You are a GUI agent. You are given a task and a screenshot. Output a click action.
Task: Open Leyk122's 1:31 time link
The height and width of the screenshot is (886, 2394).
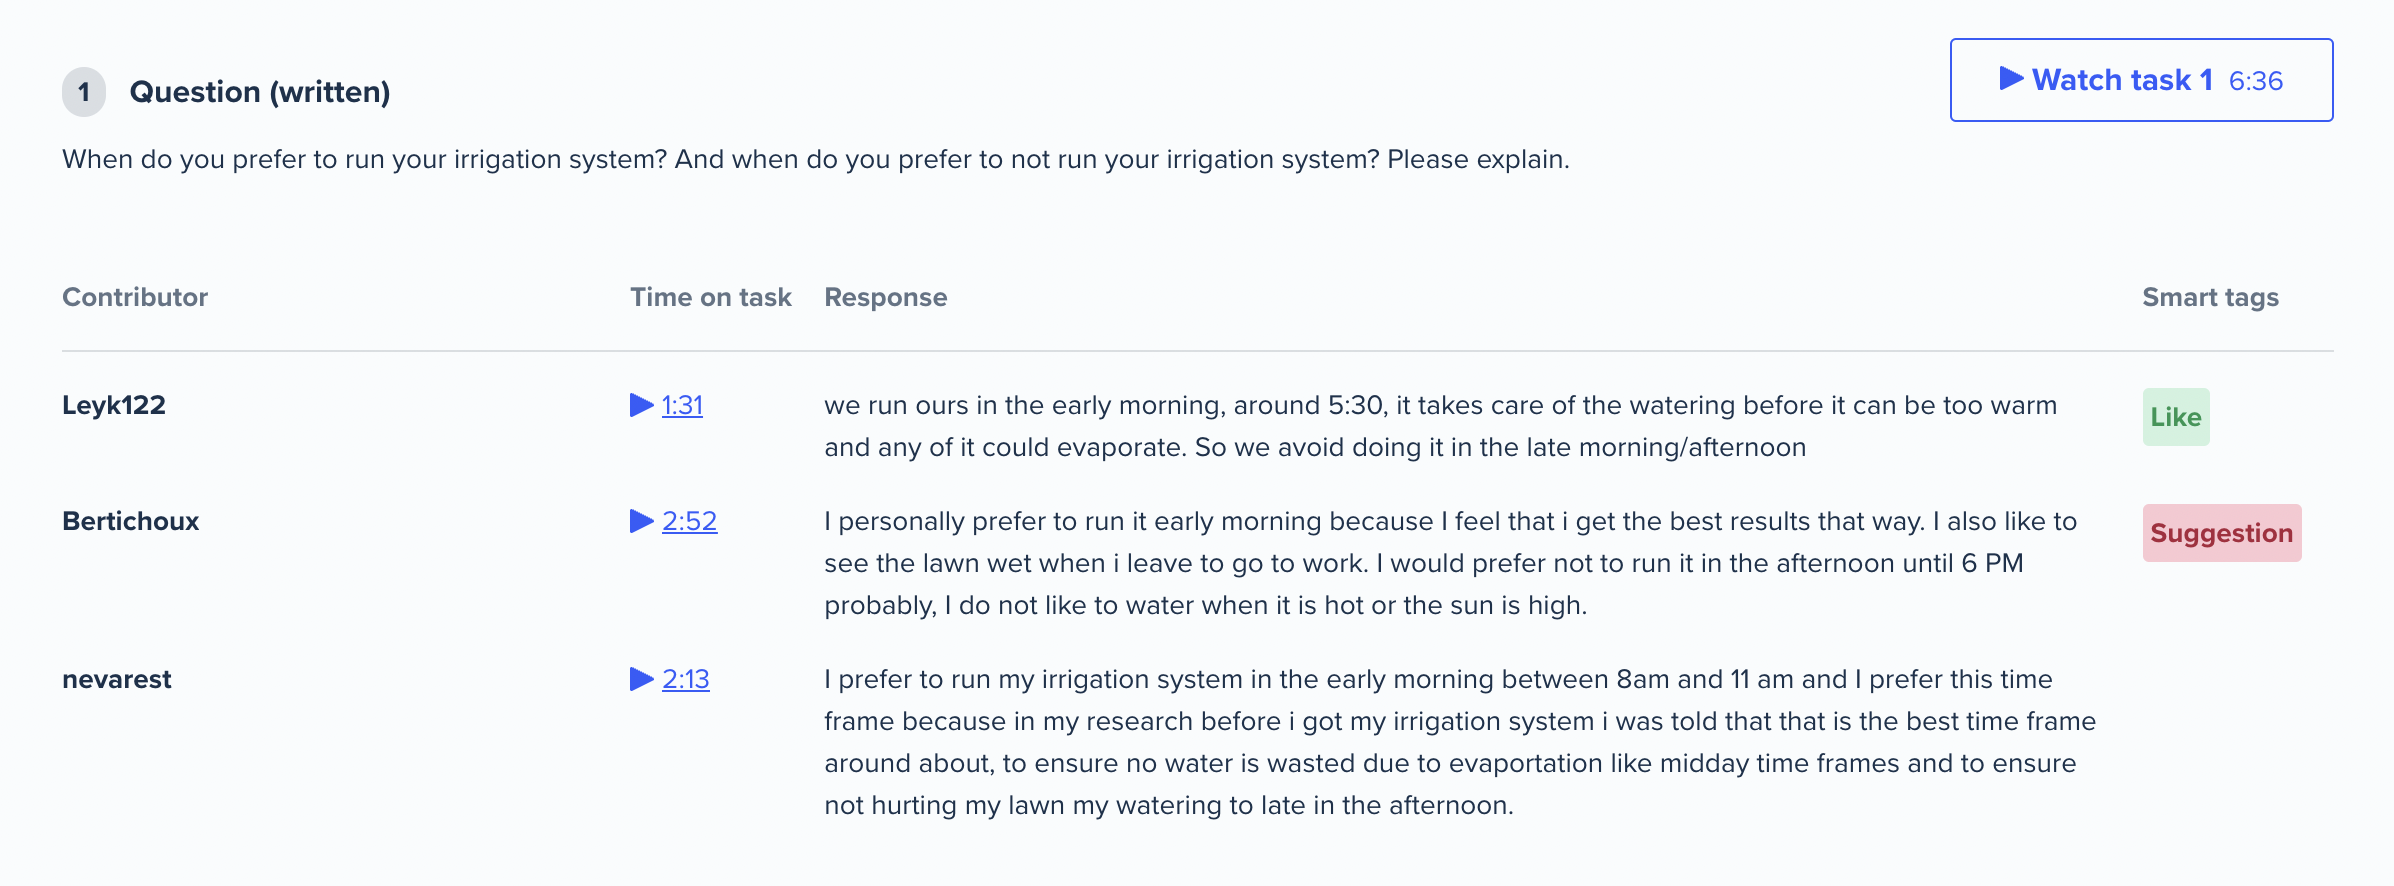(682, 405)
